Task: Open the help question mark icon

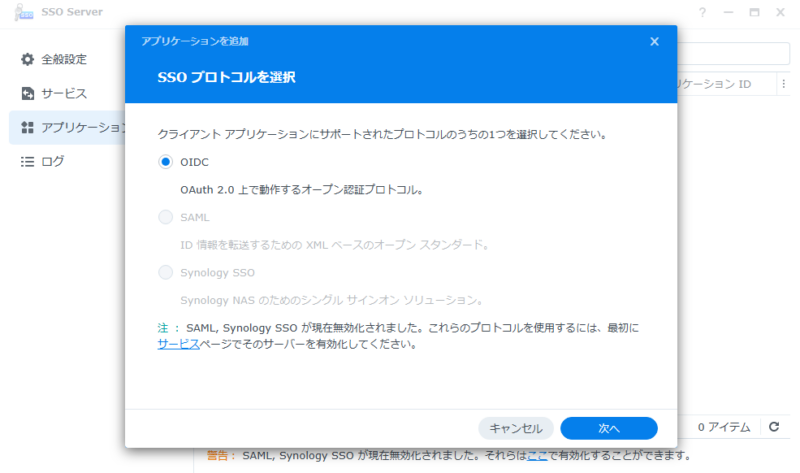Action: point(703,12)
